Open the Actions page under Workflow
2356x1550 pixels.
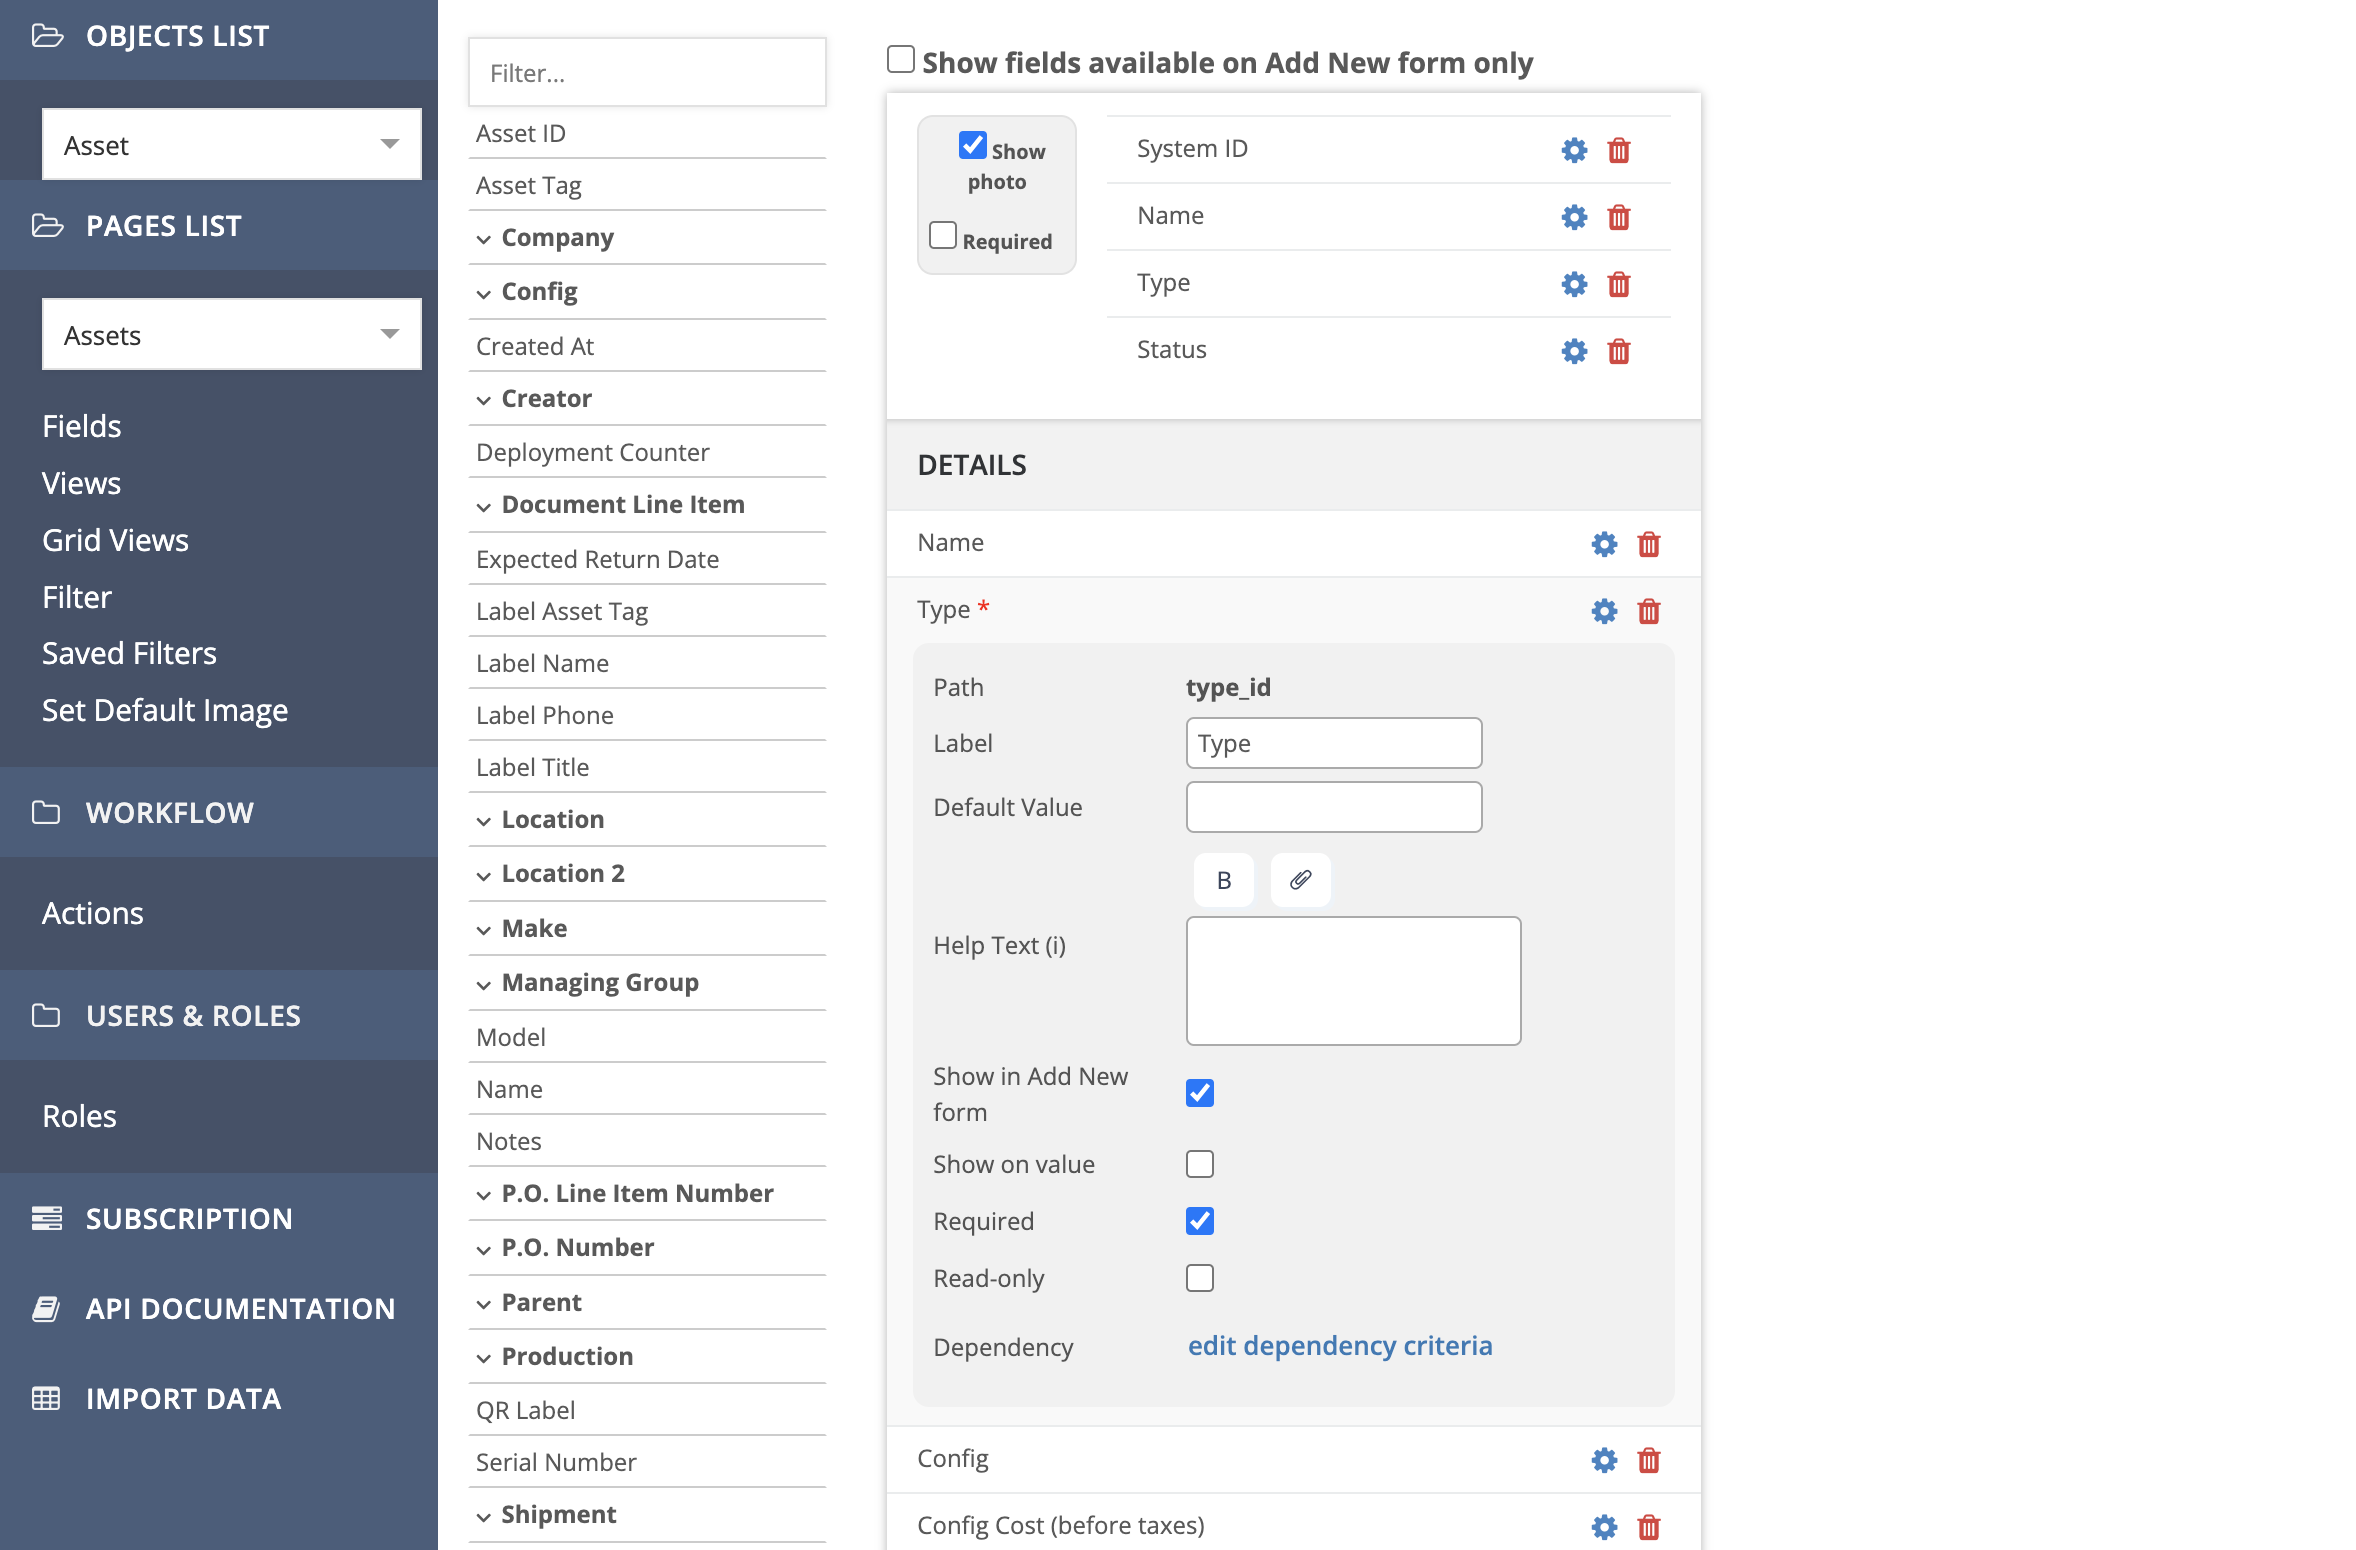[92, 912]
